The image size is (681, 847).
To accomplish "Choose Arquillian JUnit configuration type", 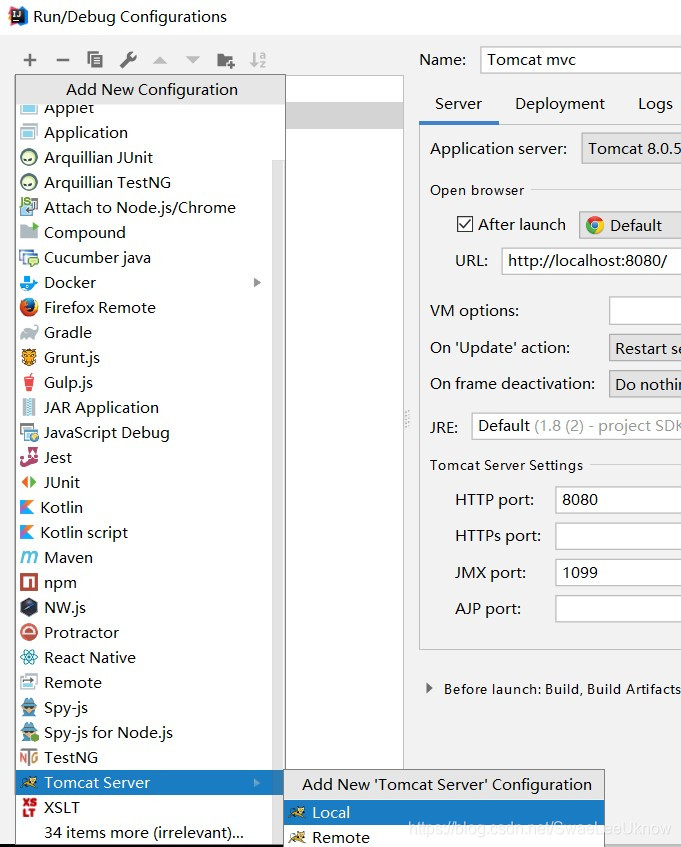I will pos(145,157).
